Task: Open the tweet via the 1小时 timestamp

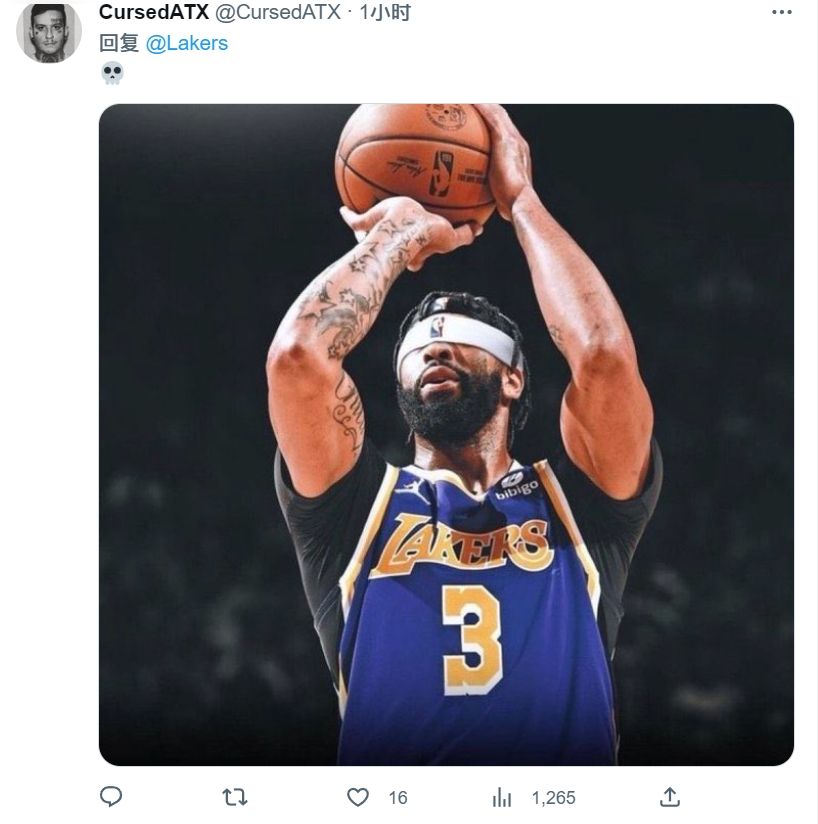Action: pyautogui.click(x=385, y=12)
